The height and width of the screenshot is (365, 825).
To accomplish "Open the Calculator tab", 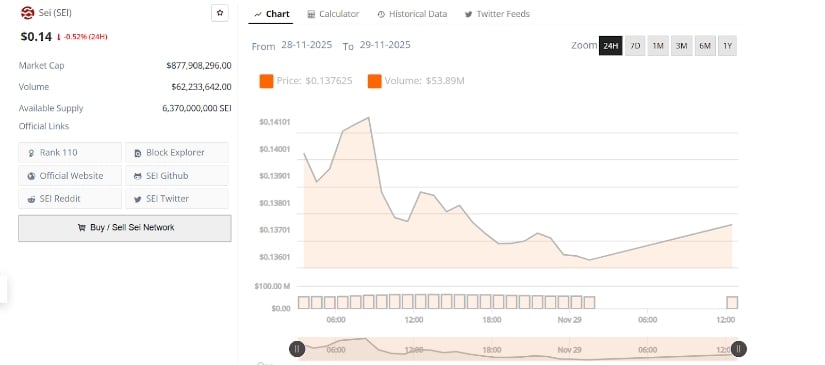I will [x=334, y=14].
